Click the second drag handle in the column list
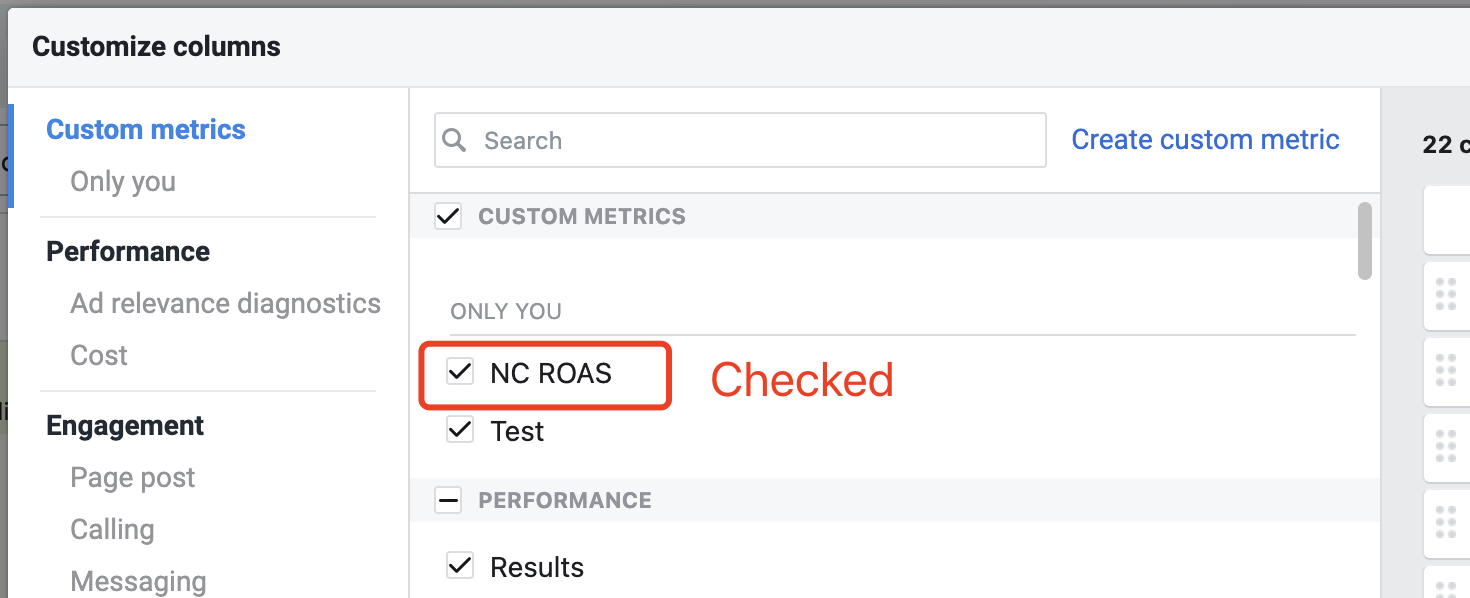This screenshot has width=1470, height=598. point(1446,370)
